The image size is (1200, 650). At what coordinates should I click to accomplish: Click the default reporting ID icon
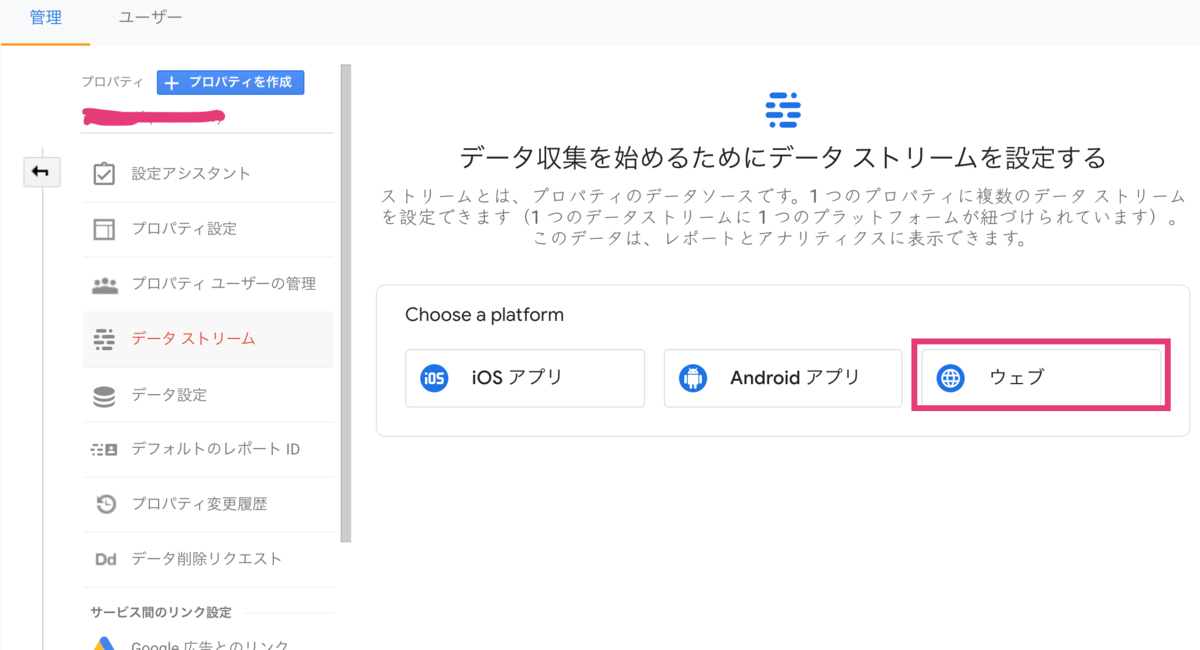[104, 449]
